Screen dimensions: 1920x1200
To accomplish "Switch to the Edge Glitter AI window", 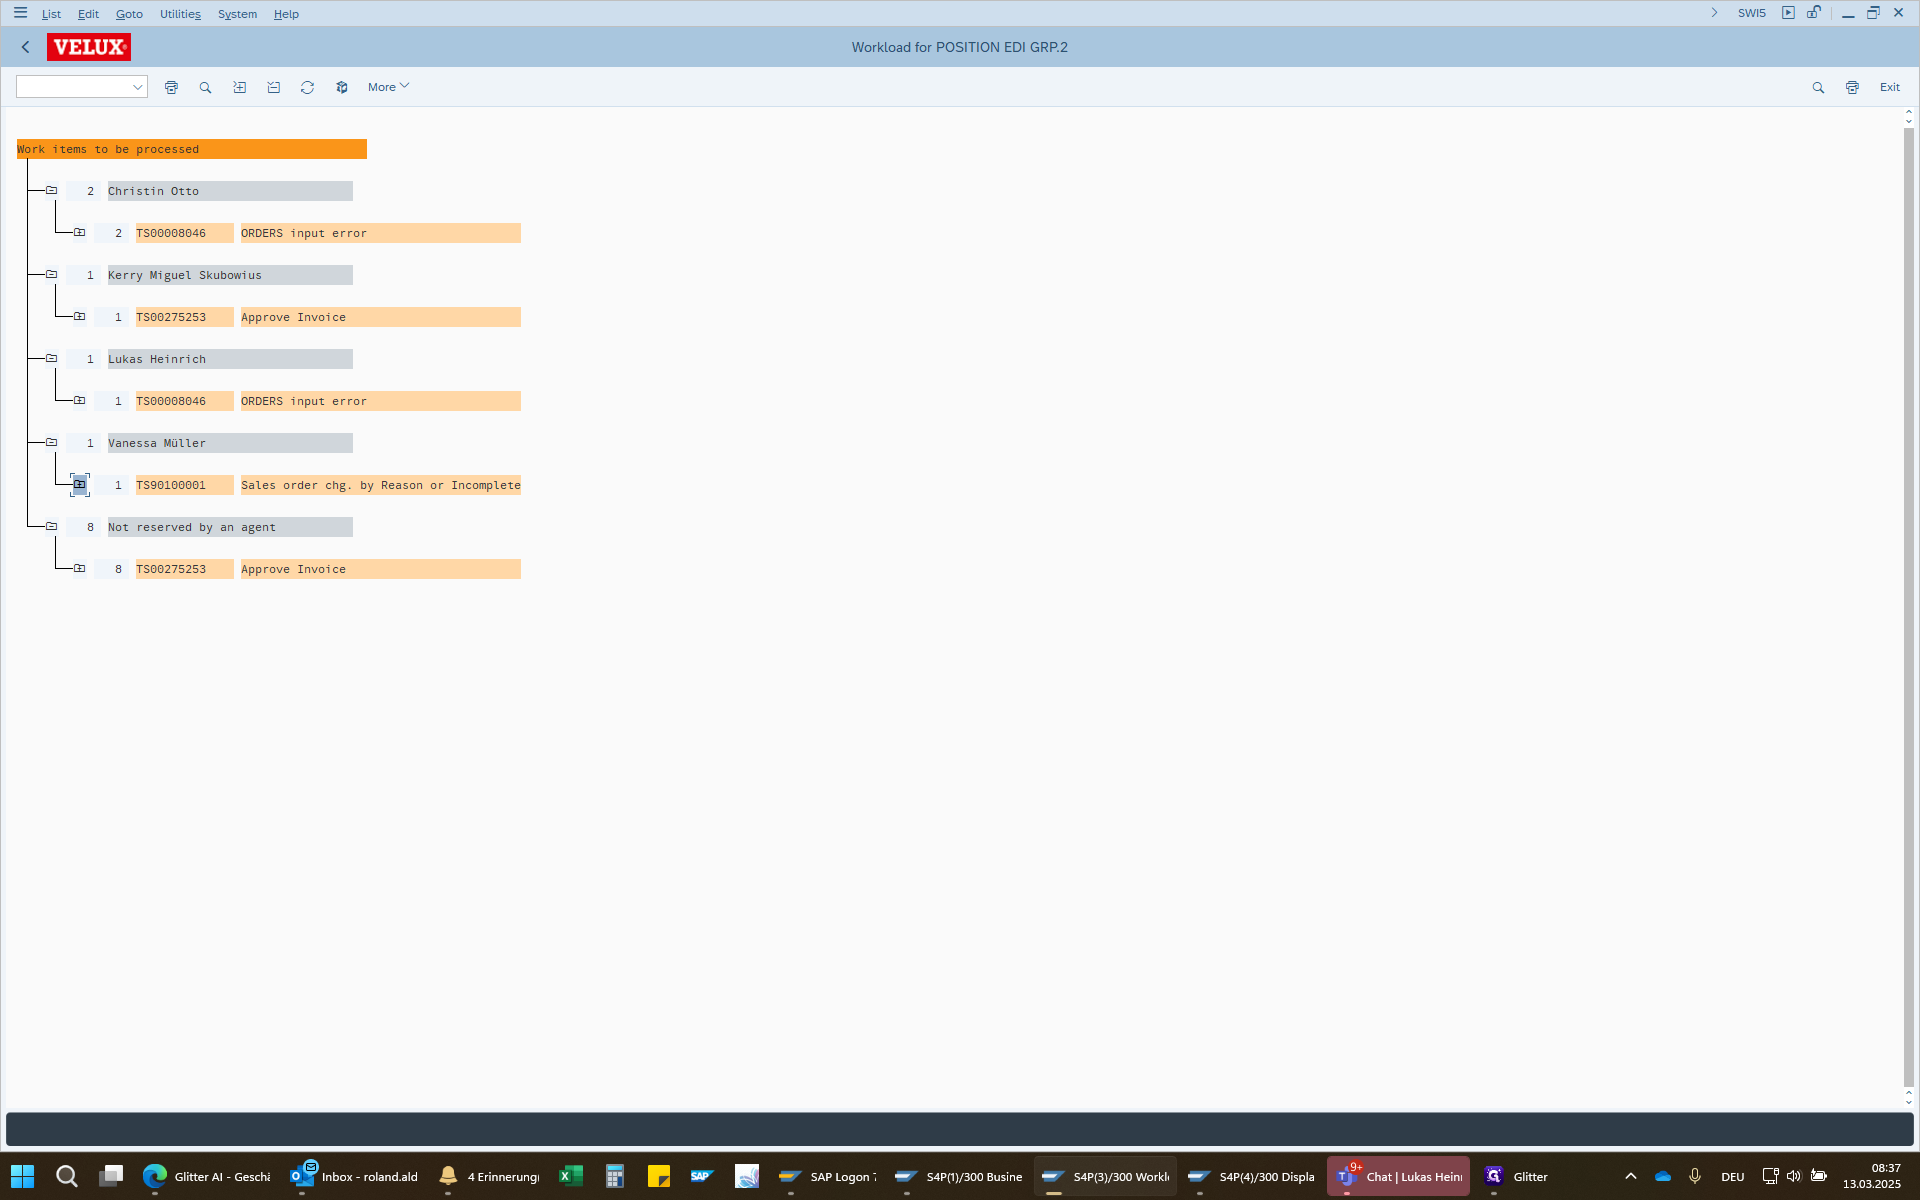I will coord(207,1176).
